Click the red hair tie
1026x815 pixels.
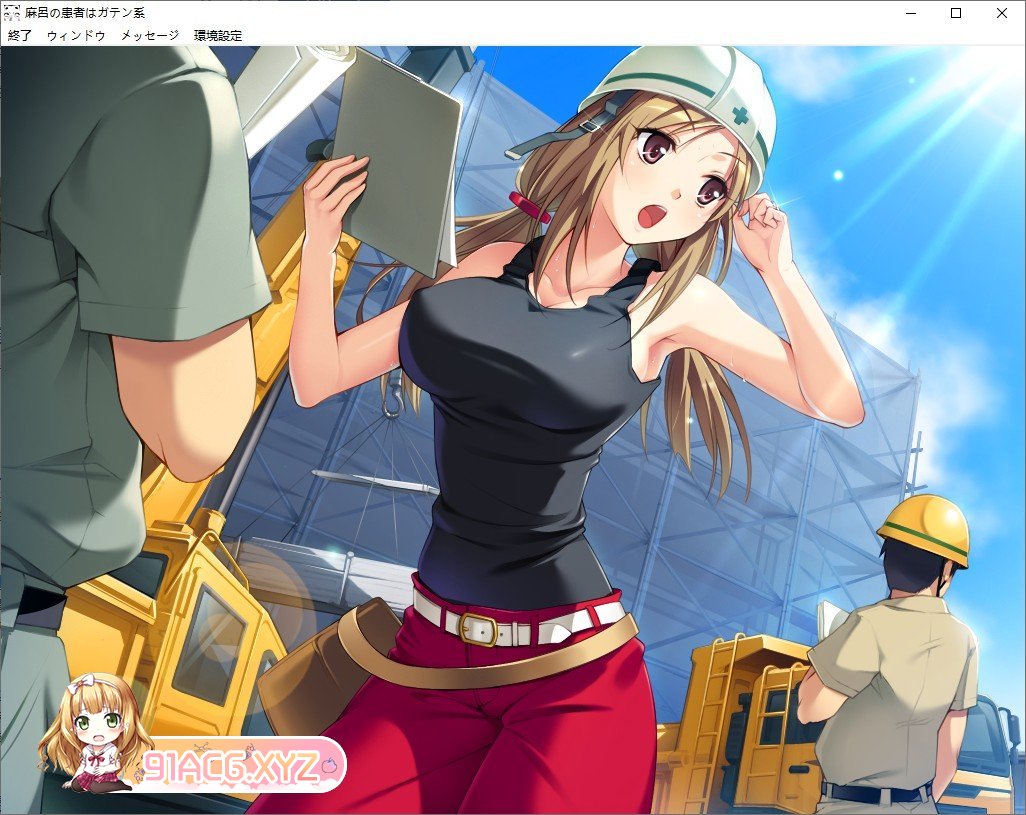[x=529, y=207]
